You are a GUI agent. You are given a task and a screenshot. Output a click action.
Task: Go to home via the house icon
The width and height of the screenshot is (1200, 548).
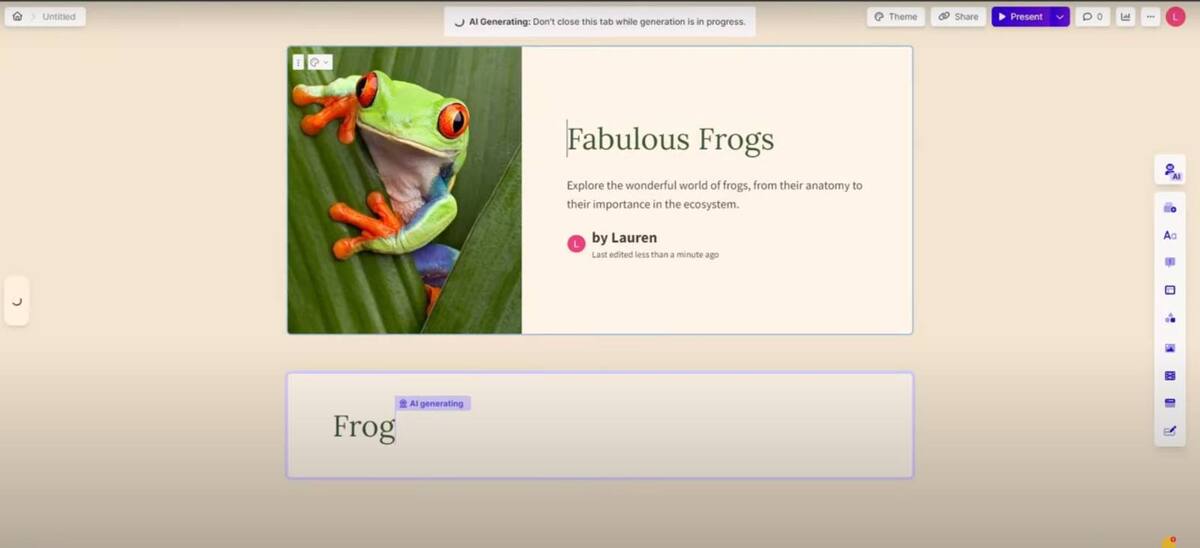coord(17,17)
